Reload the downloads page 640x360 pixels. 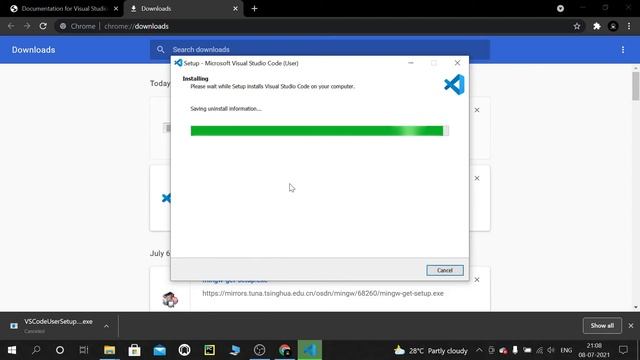[x=43, y=26]
